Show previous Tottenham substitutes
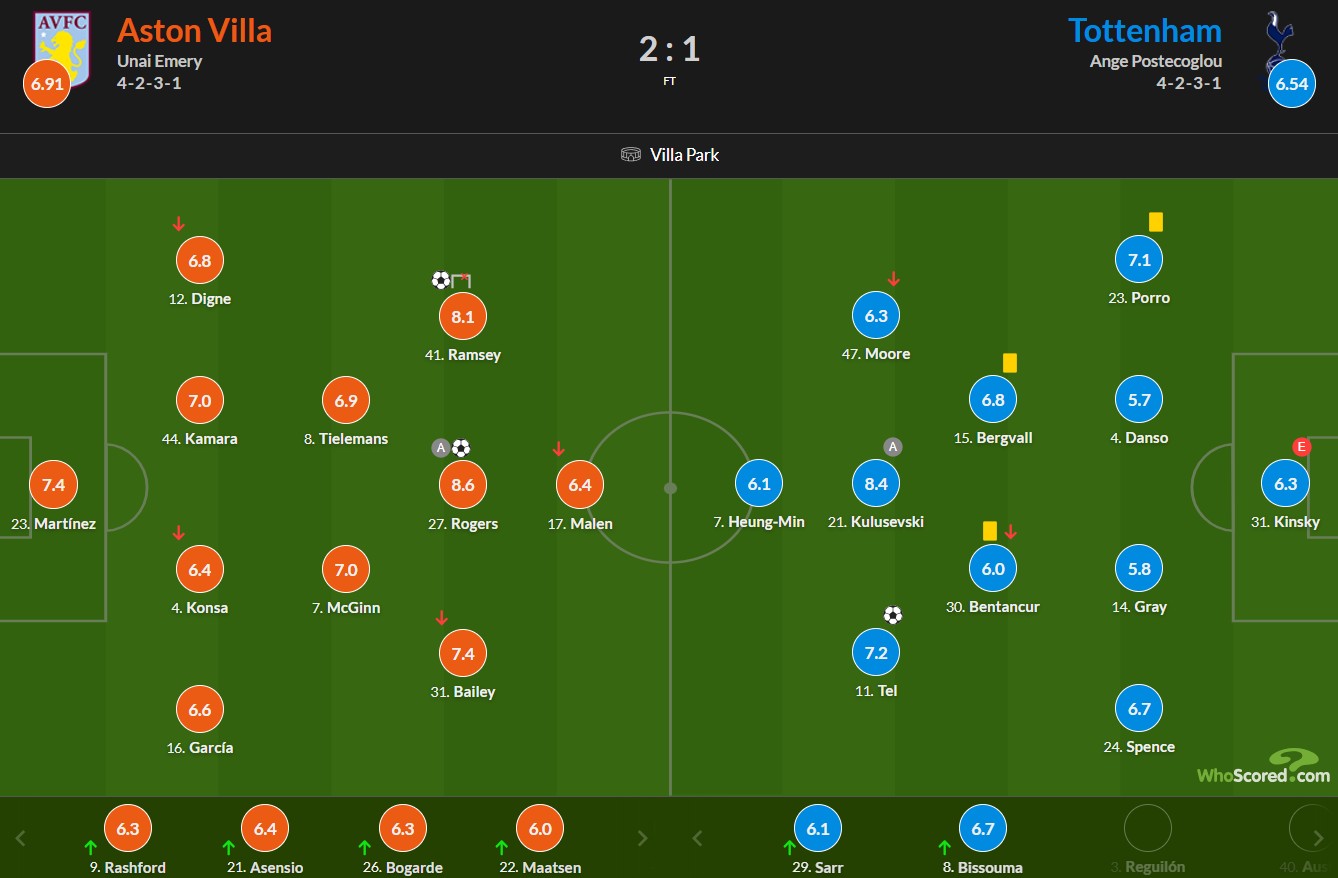The width and height of the screenshot is (1338, 878). click(x=698, y=838)
